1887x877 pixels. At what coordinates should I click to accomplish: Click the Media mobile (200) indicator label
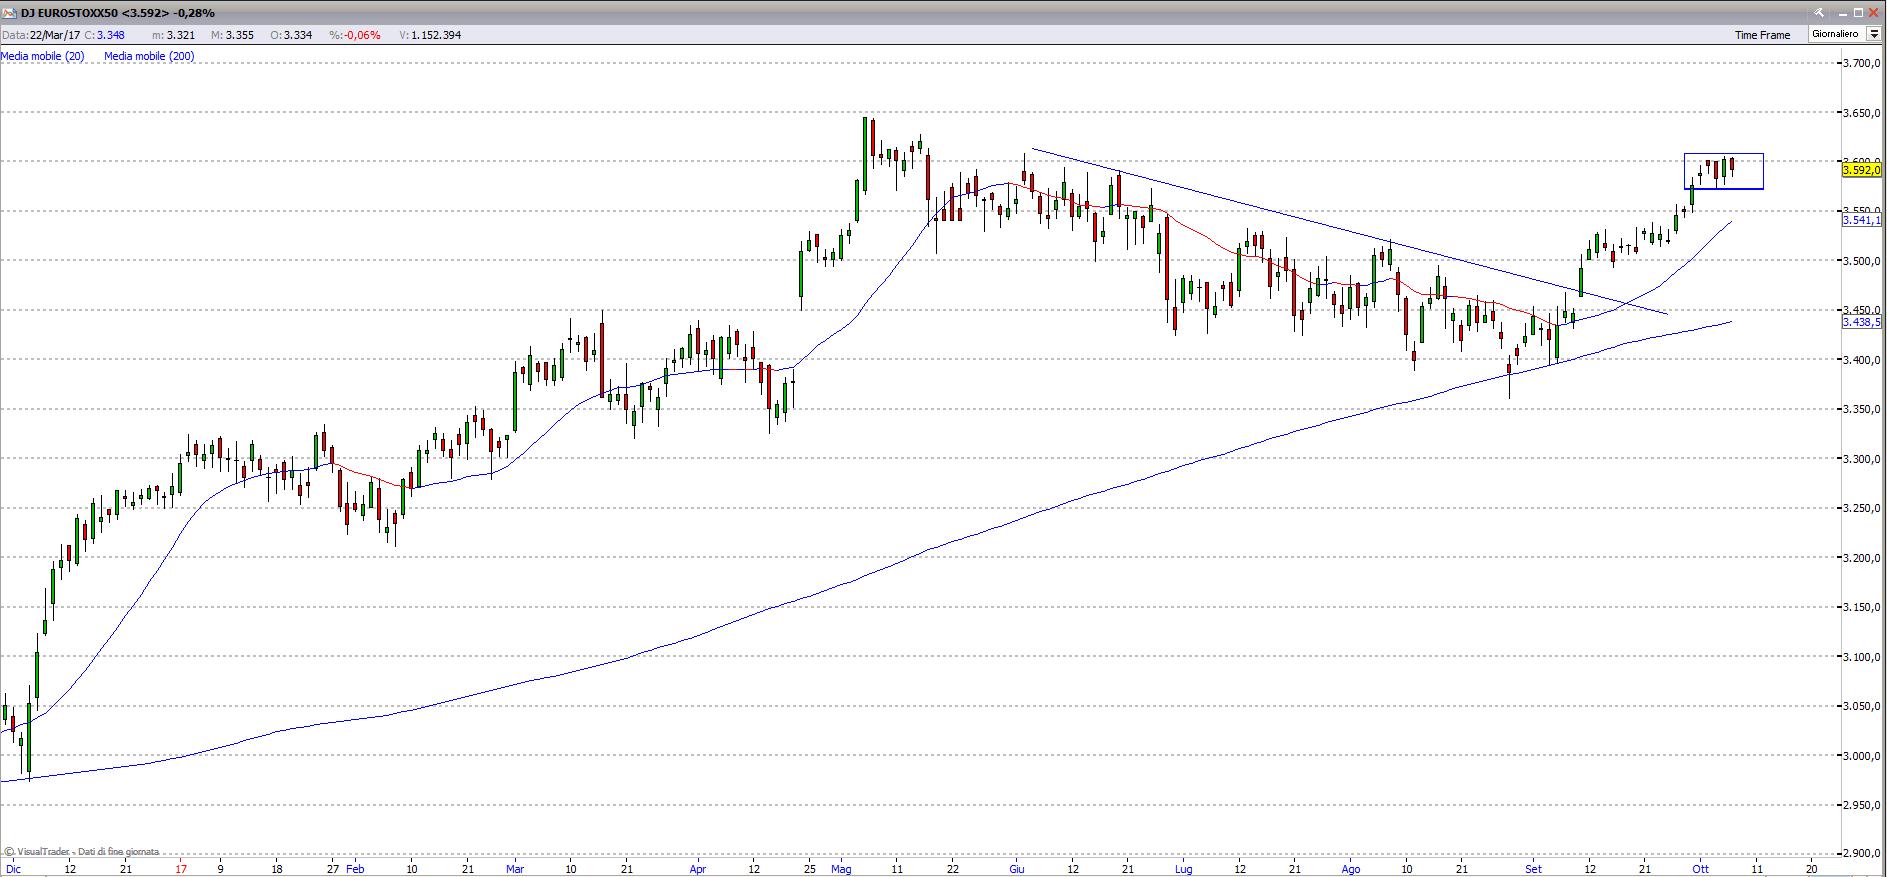(150, 56)
